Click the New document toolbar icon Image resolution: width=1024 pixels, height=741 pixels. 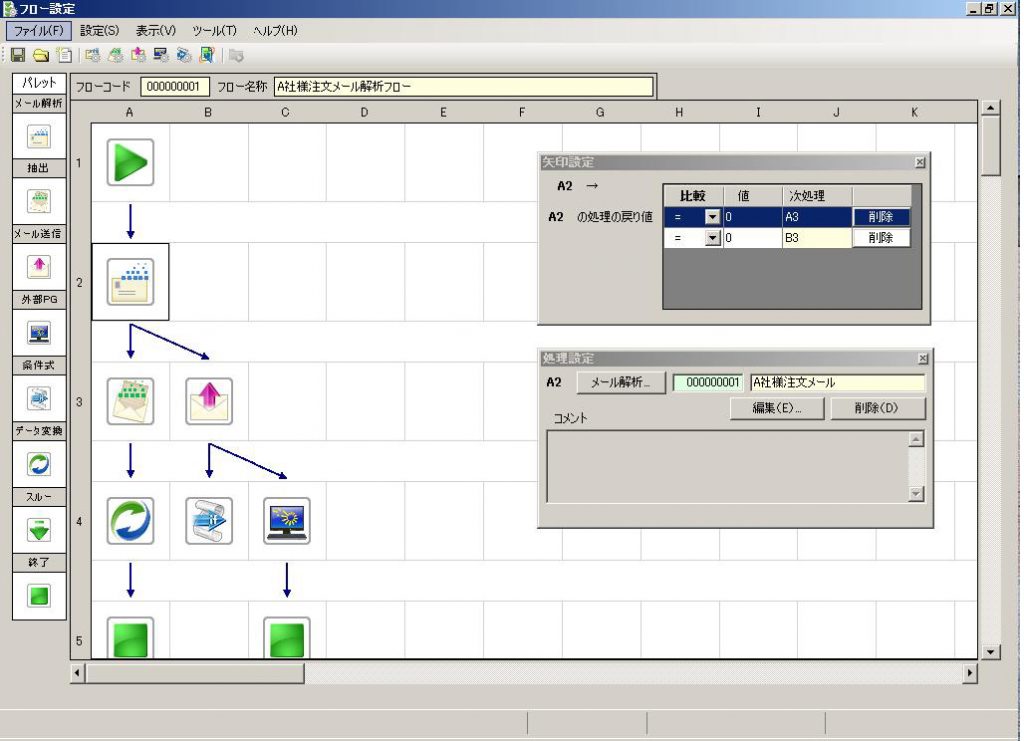64,55
